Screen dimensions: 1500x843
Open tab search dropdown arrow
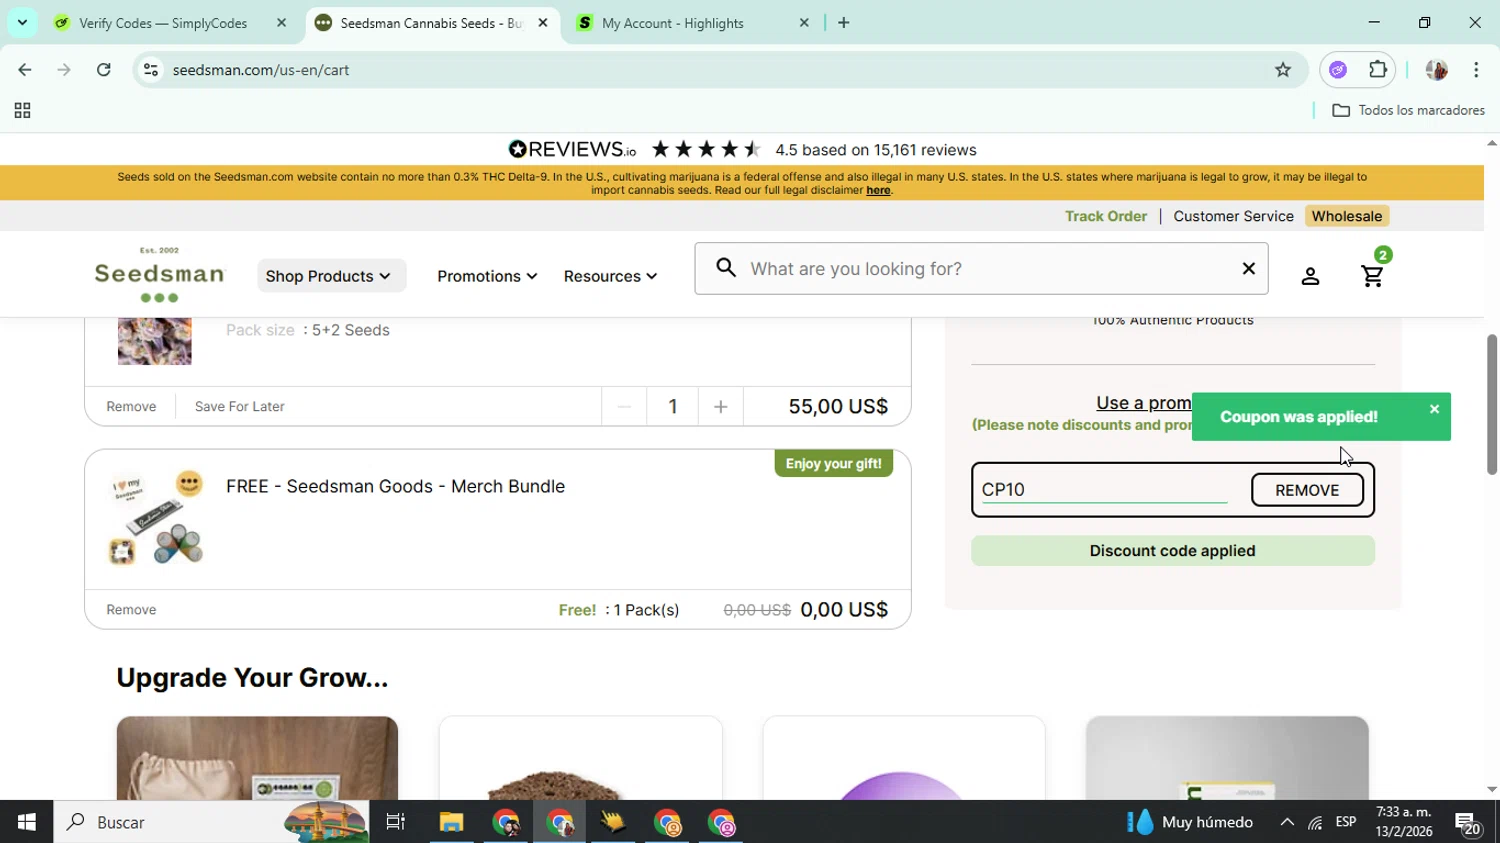coord(22,23)
